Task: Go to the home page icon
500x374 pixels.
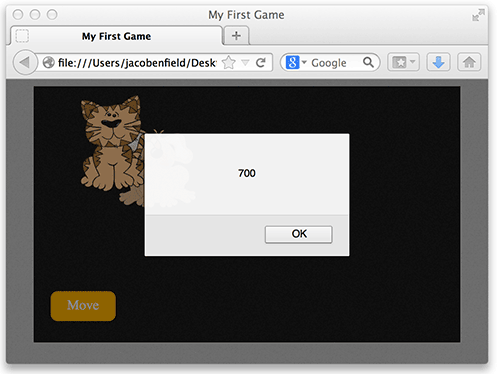Action: point(469,62)
